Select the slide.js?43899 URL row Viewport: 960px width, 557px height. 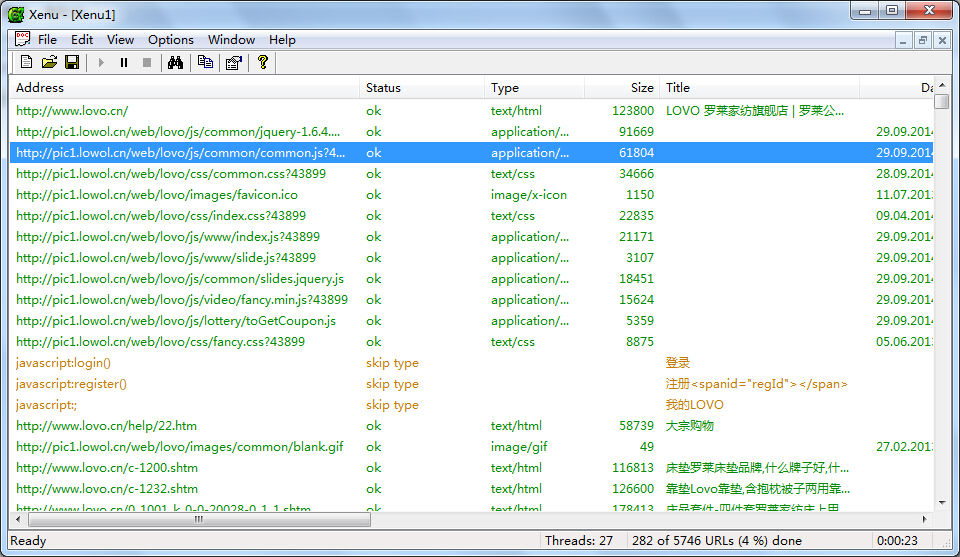coord(471,258)
